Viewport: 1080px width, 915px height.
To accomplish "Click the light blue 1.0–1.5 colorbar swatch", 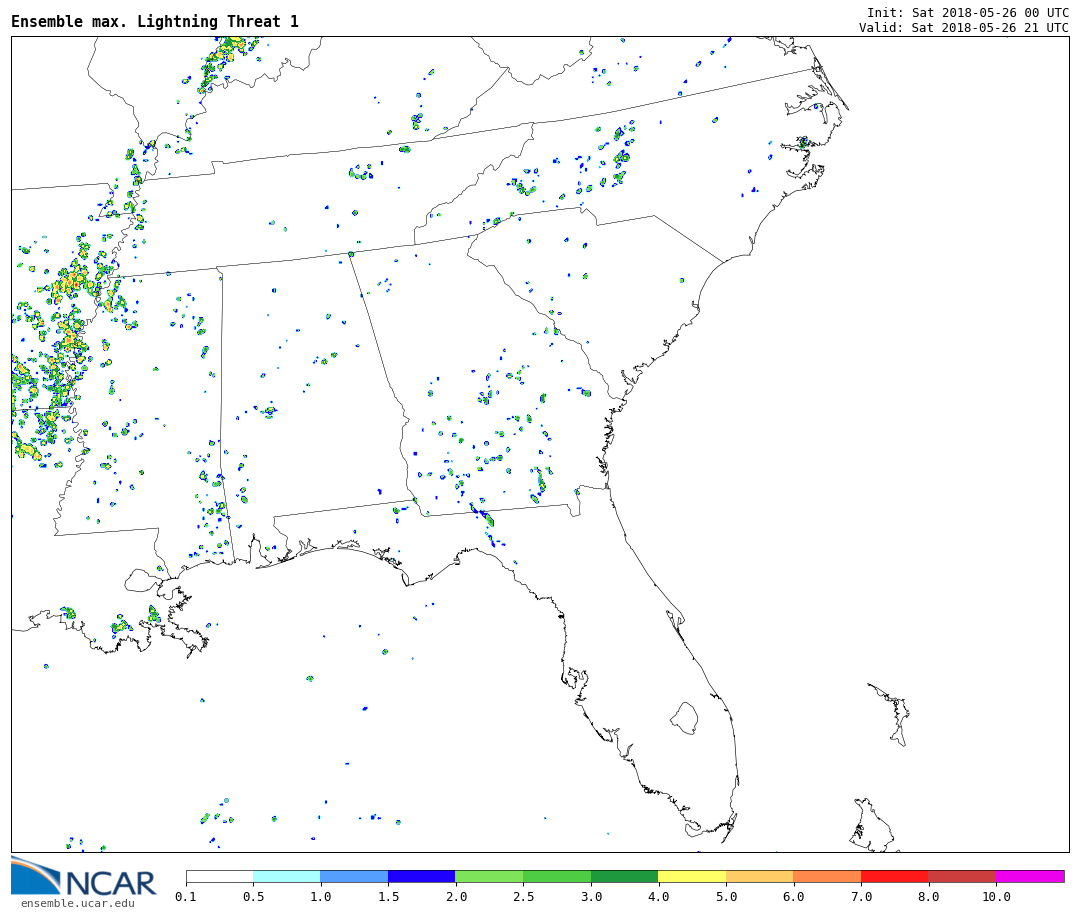I will point(355,876).
